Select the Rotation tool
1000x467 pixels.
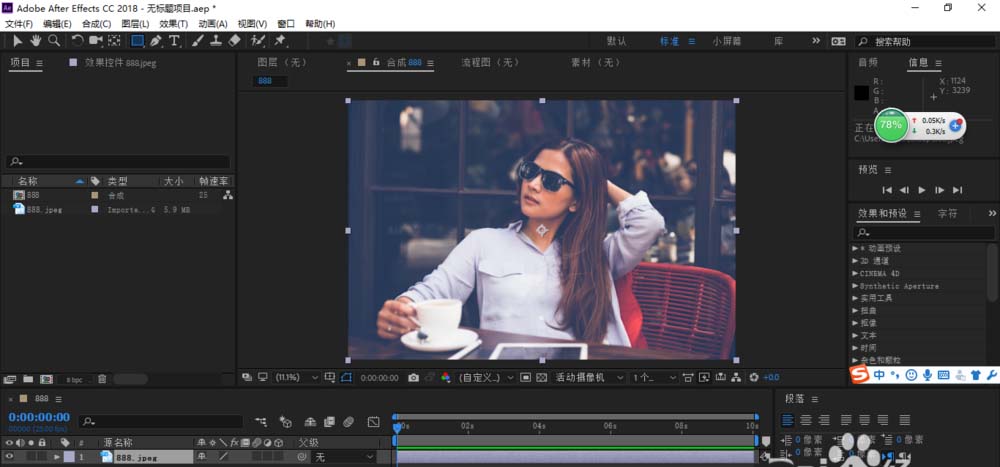77,41
